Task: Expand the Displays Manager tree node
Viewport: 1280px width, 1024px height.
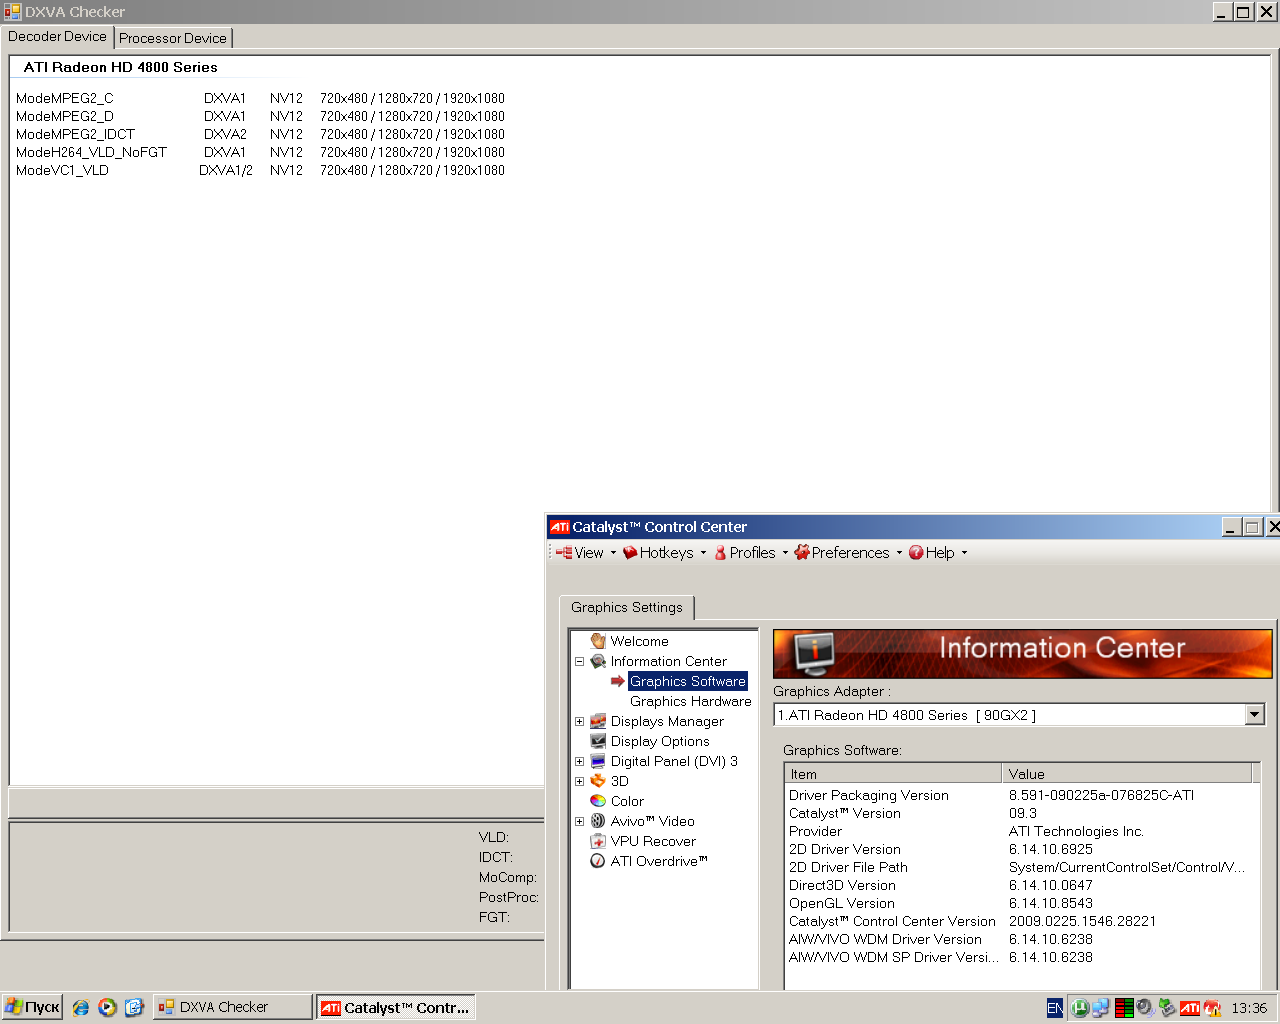Action: pyautogui.click(x=579, y=721)
